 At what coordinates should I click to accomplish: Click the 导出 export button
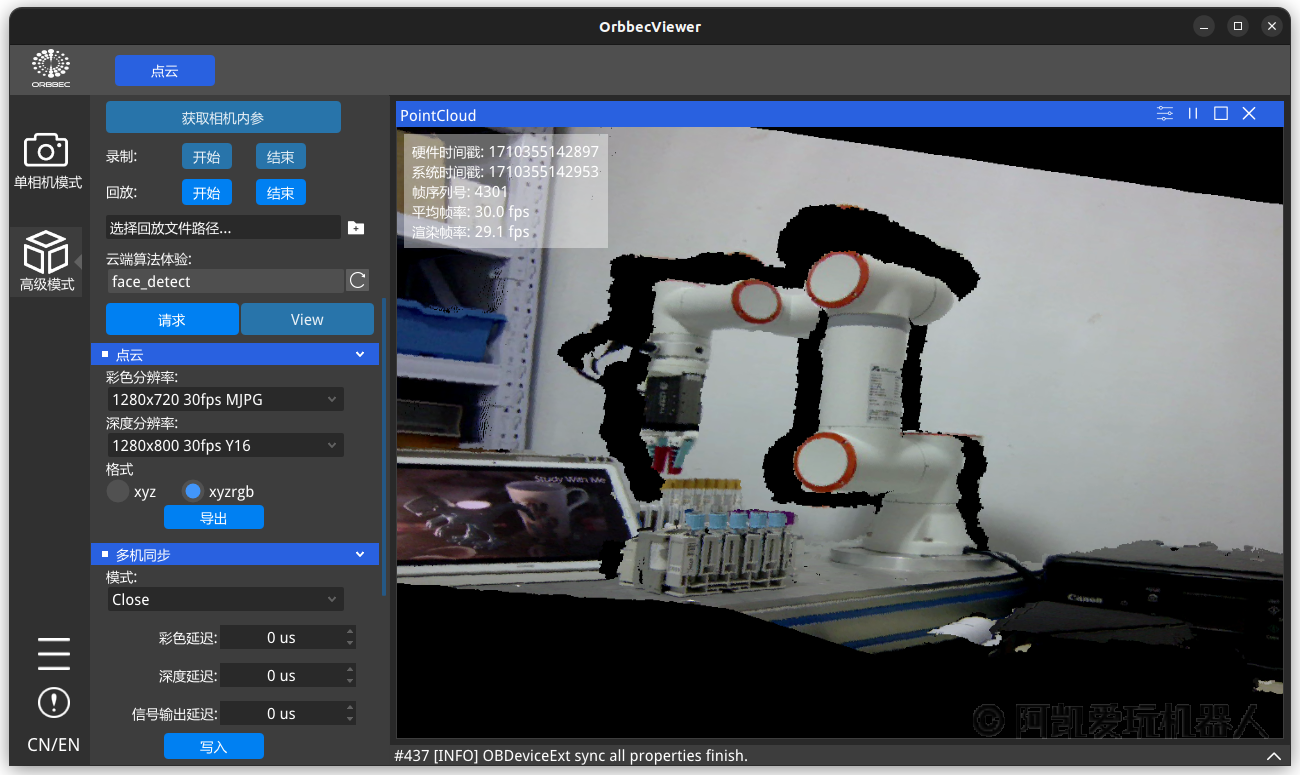pos(214,518)
